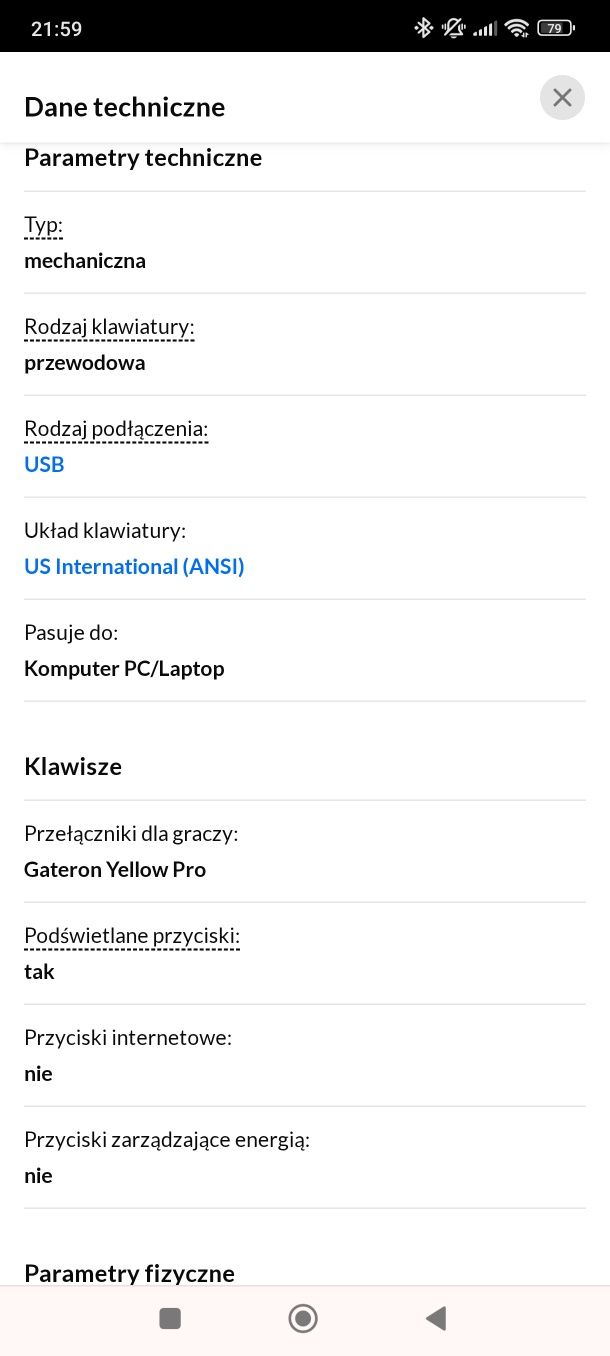Viewport: 610px width, 1356px height.
Task: Tap the Komputer PC/Laptop value
Action: 124,669
